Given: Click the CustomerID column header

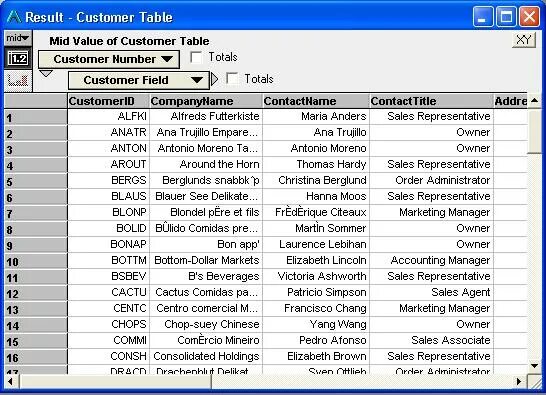Looking at the screenshot, I should [108, 101].
